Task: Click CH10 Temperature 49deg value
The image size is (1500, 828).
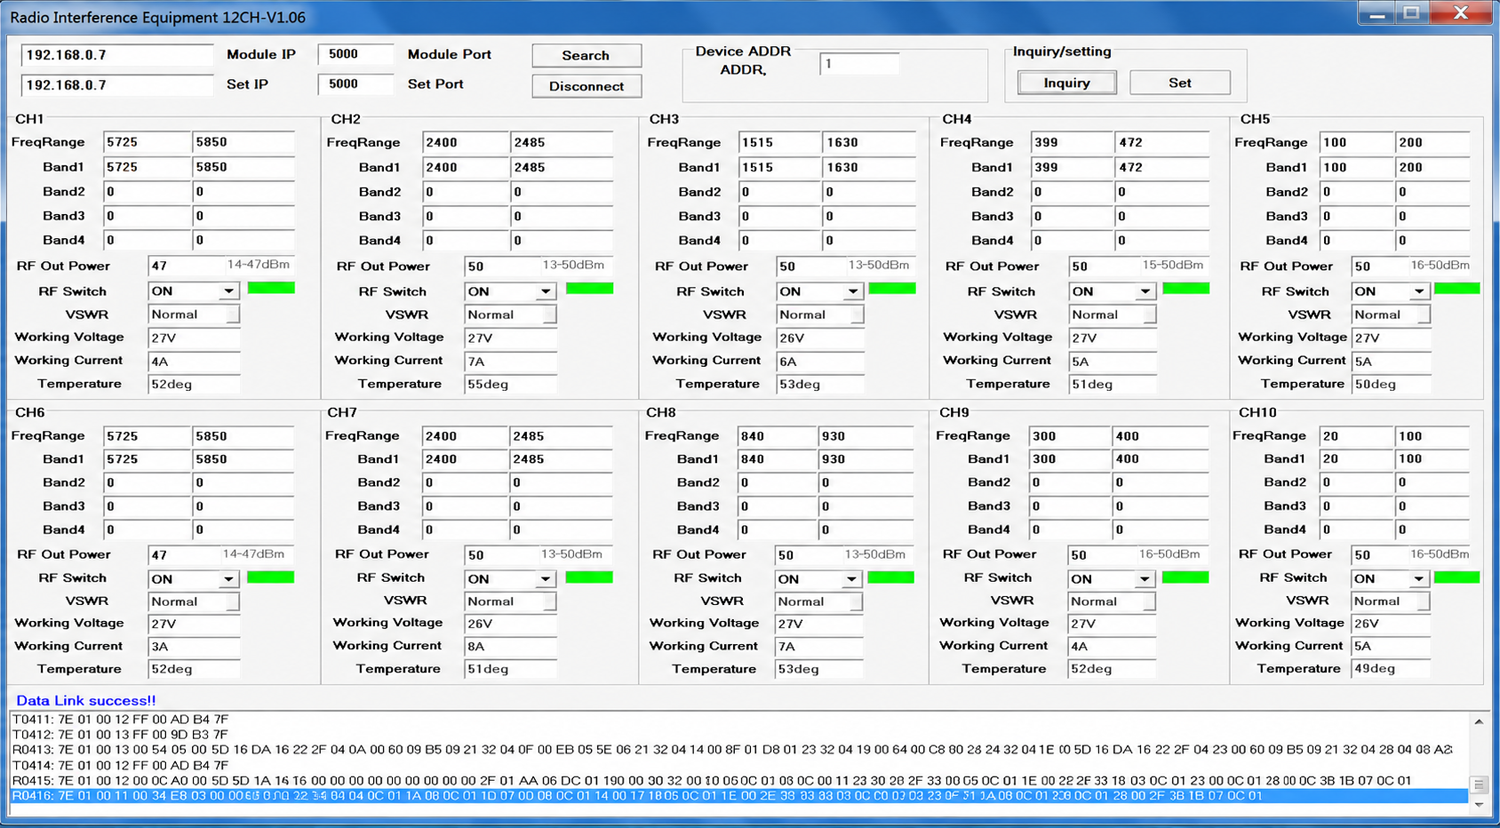Action: 1391,668
